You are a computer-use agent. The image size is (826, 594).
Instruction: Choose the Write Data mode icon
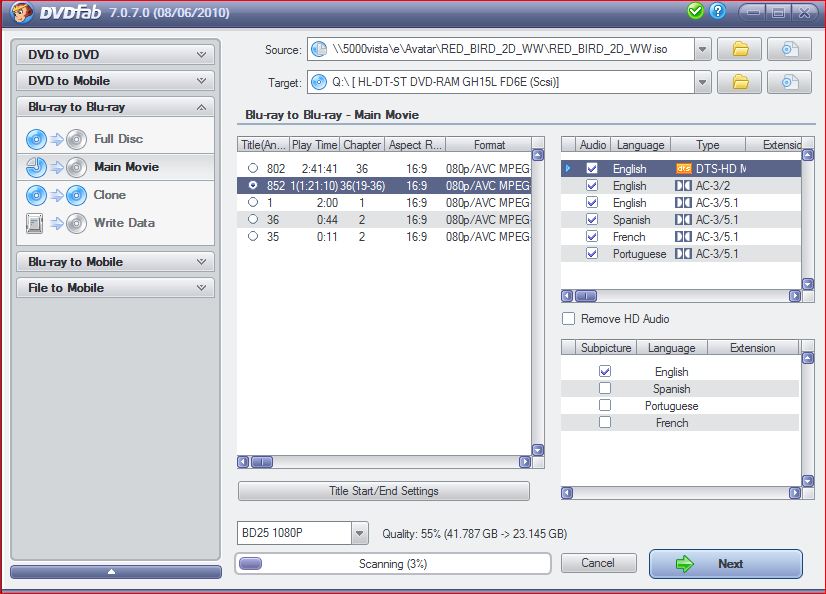point(55,223)
